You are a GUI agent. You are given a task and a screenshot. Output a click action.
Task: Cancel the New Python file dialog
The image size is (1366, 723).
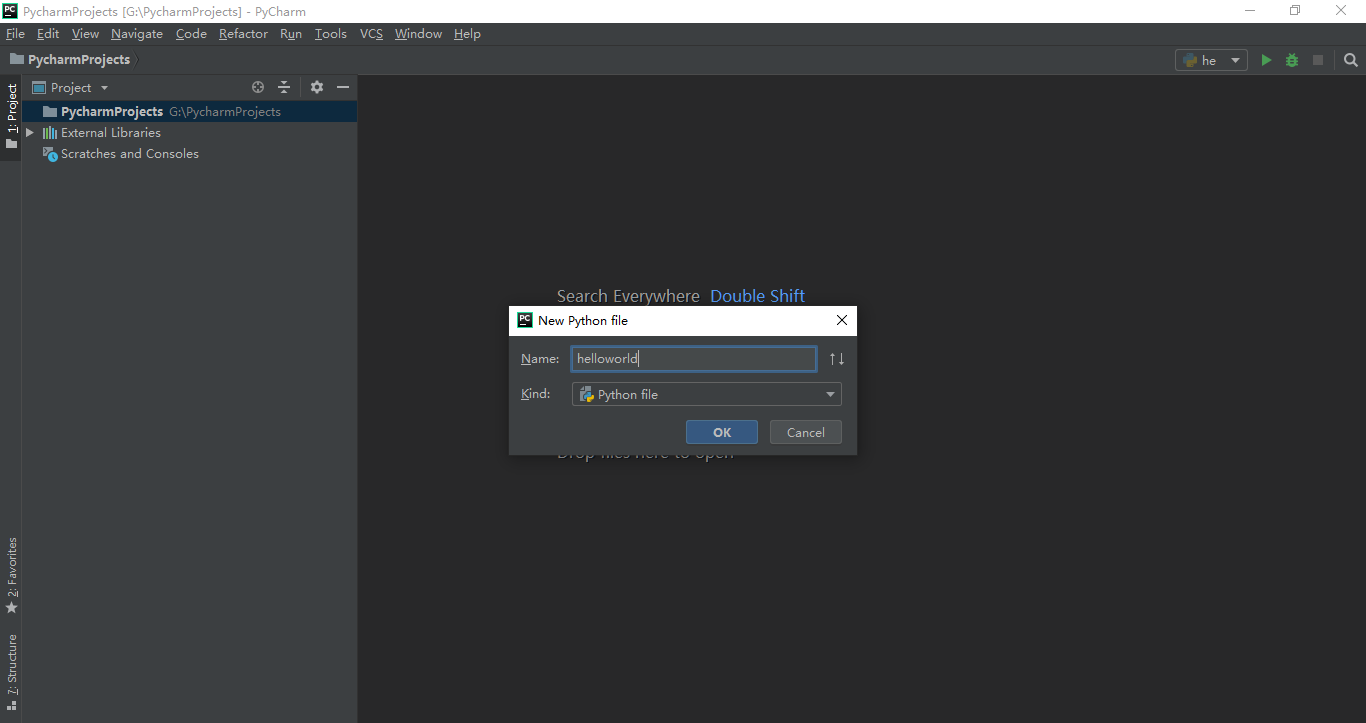coord(806,432)
